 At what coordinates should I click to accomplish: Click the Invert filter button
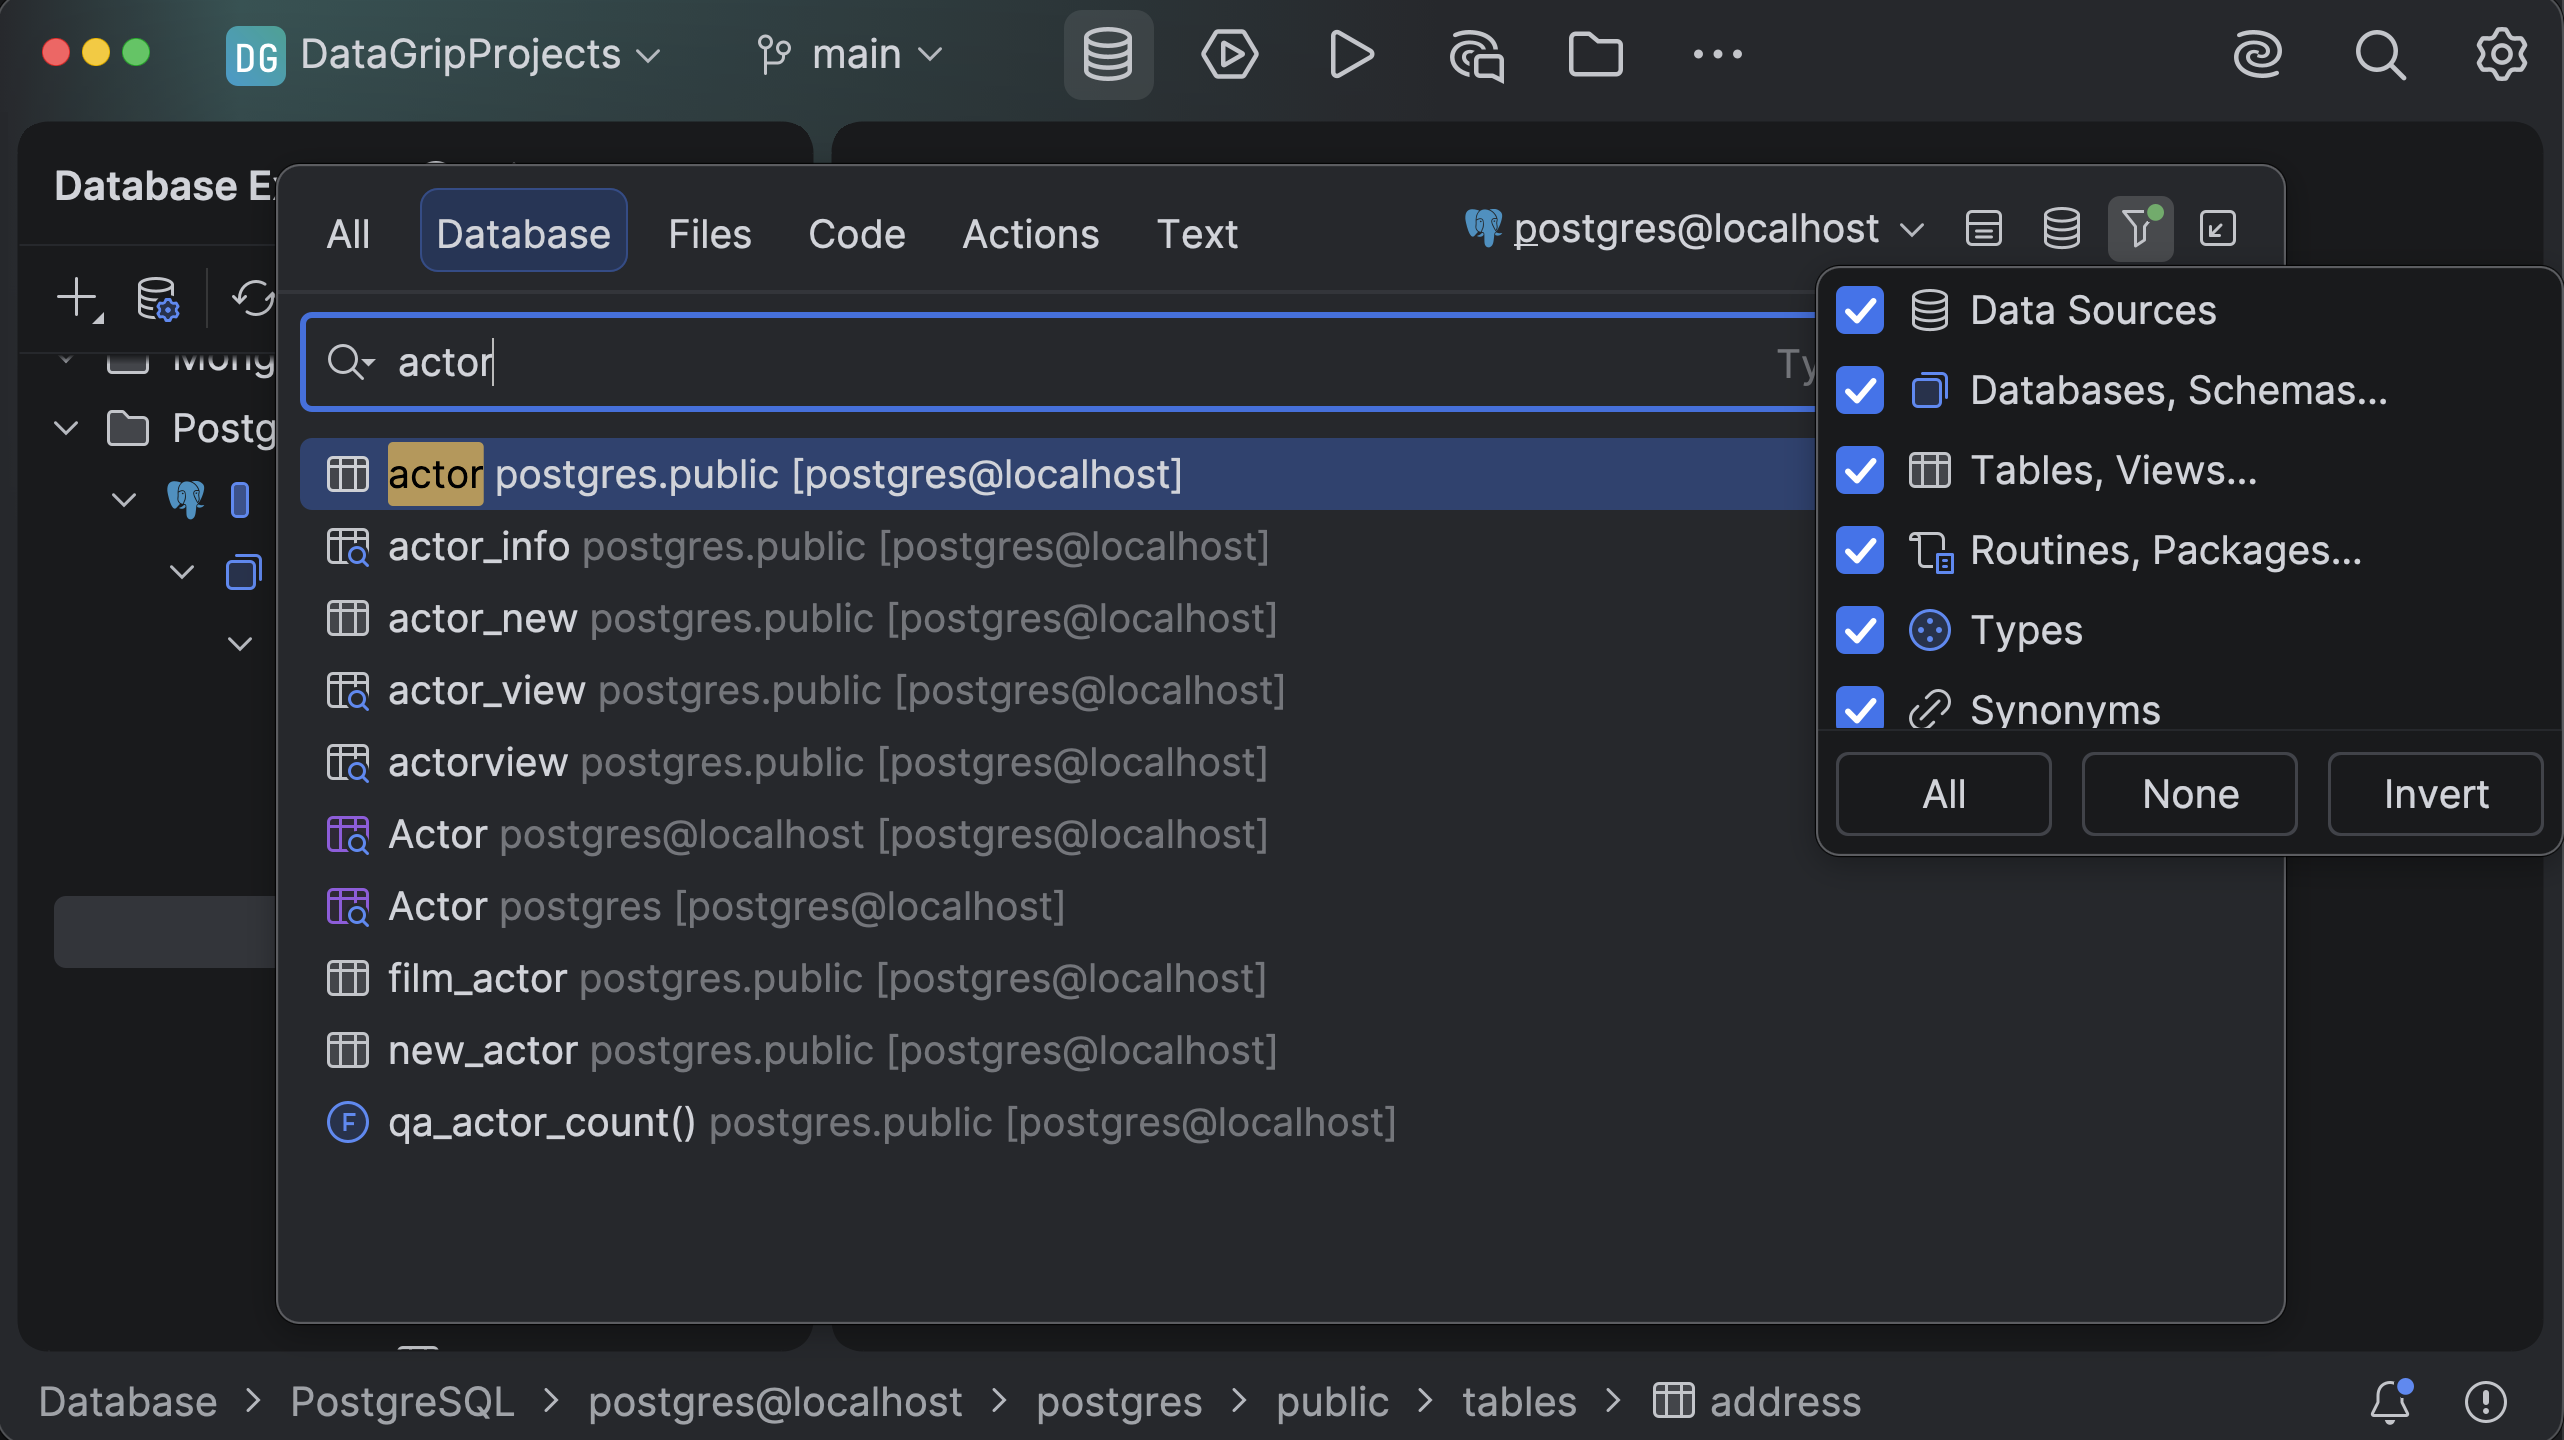click(2436, 794)
